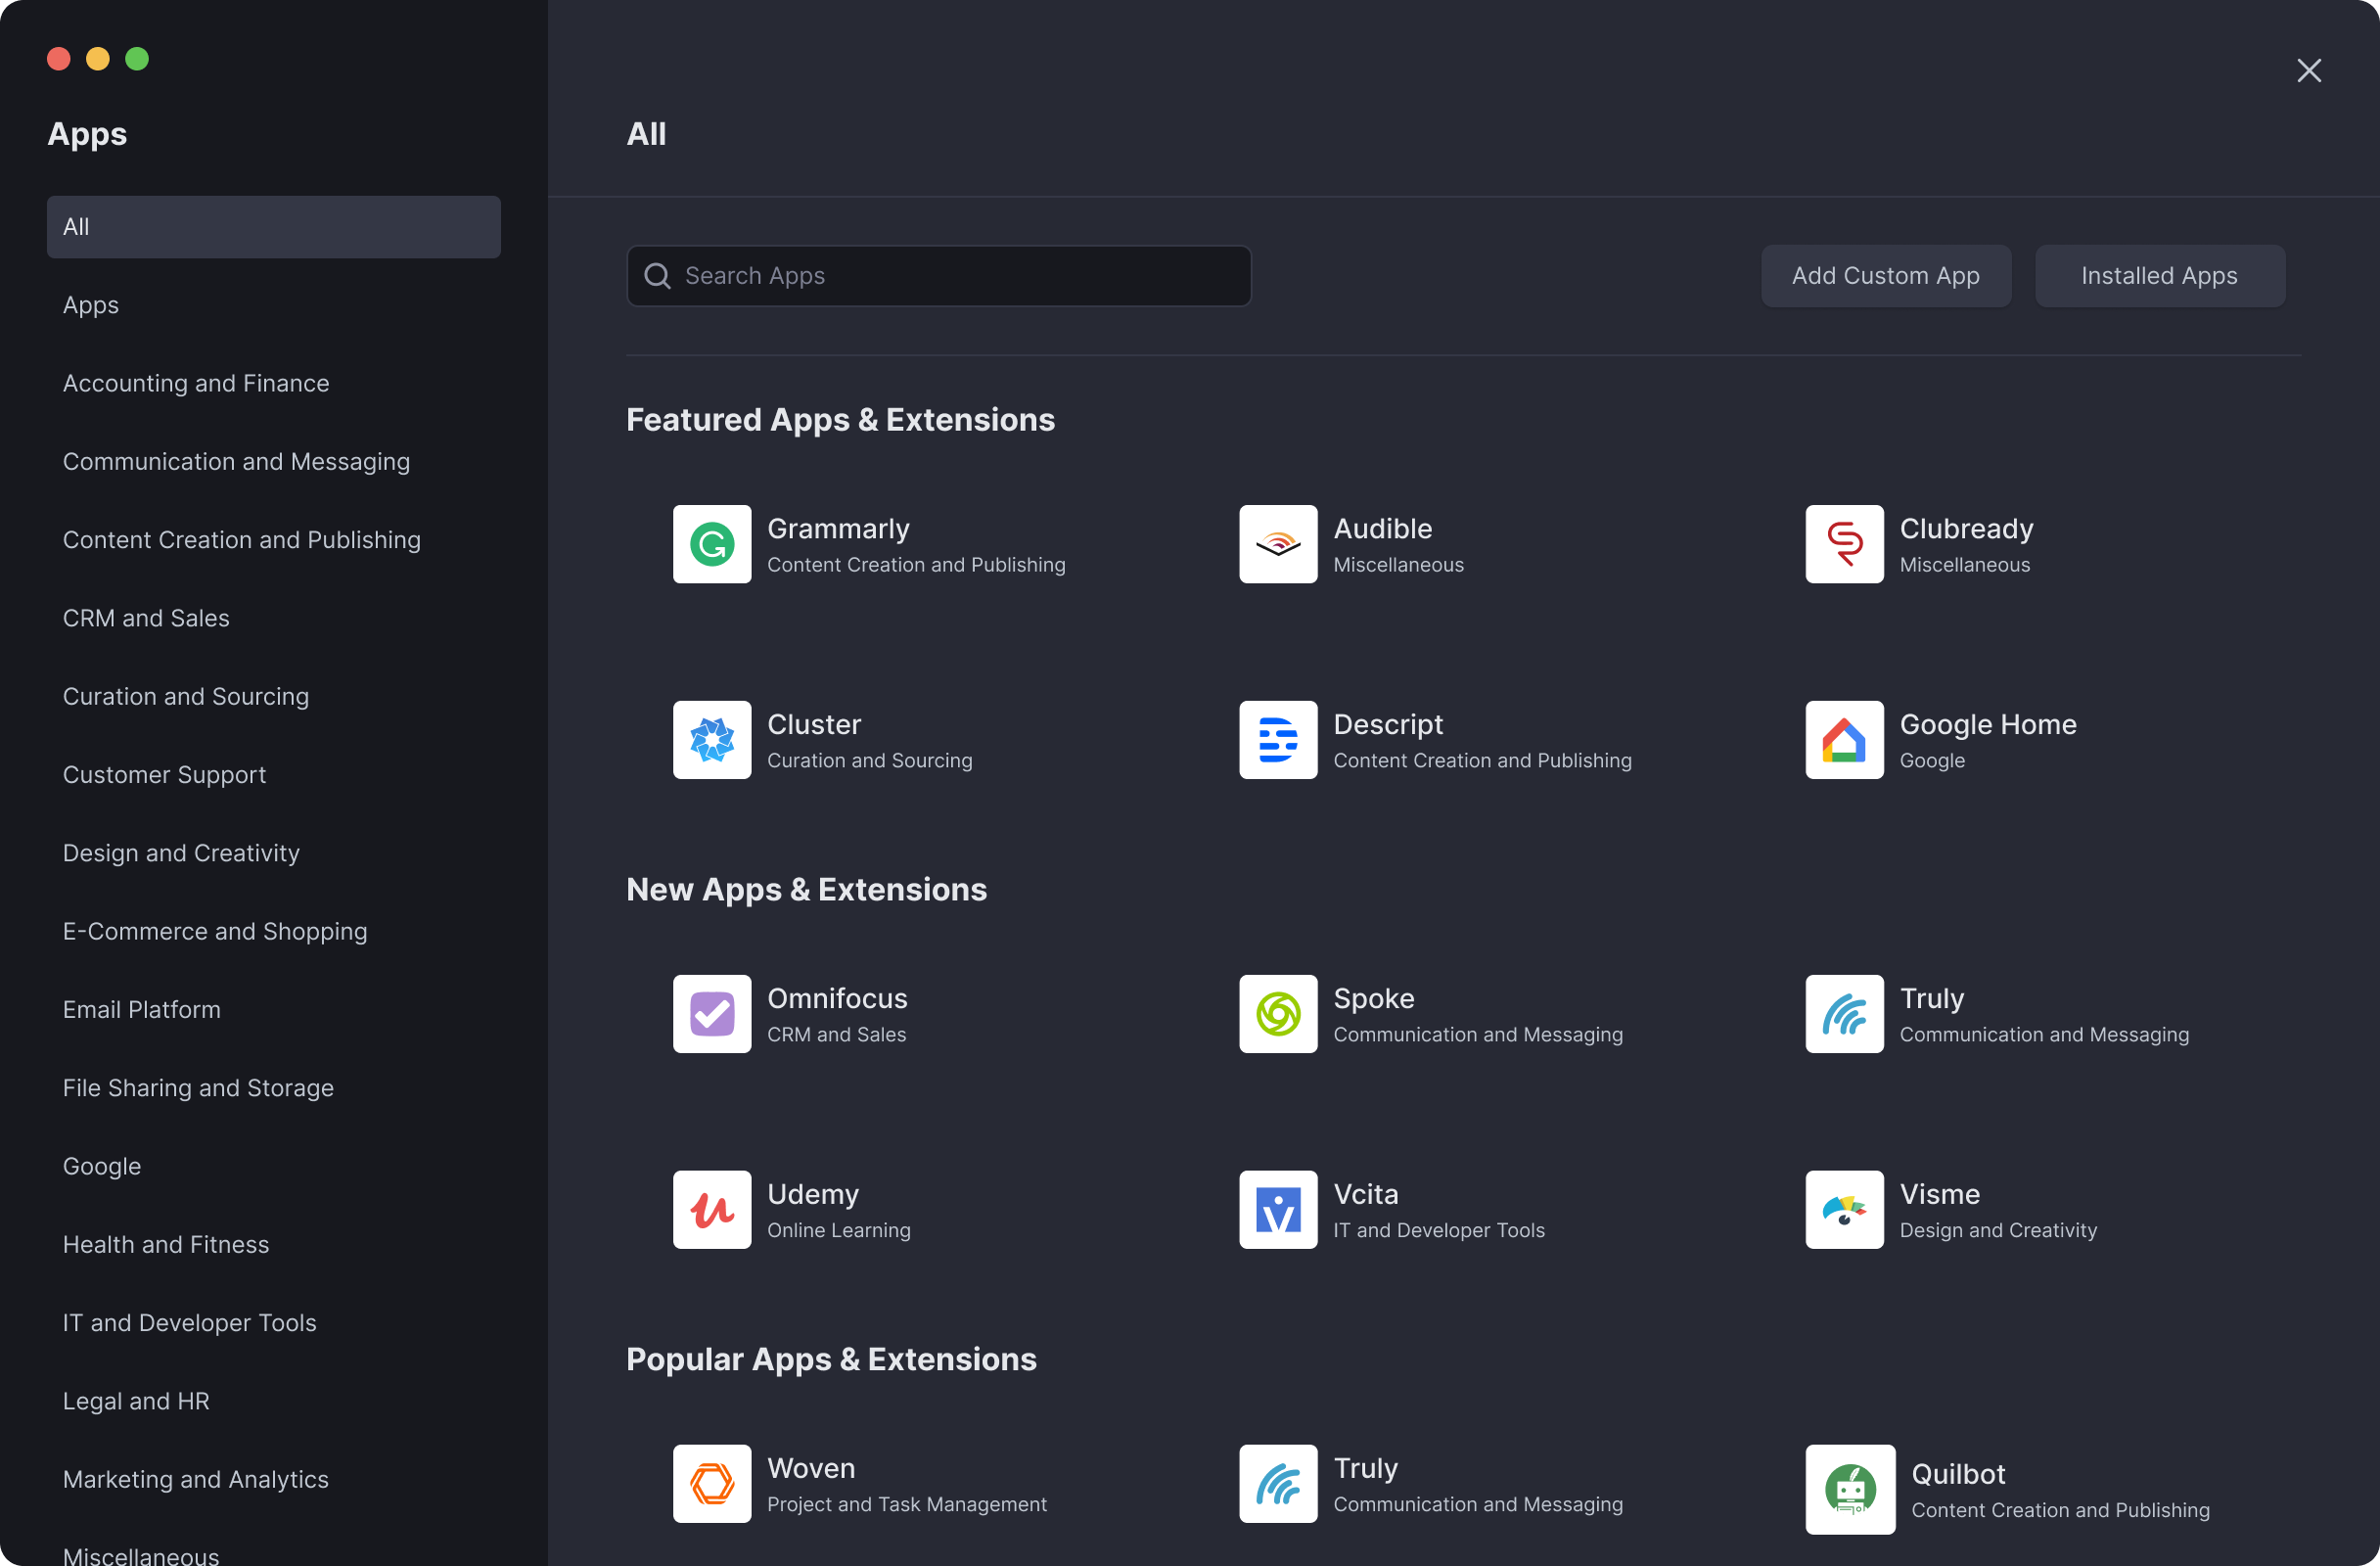This screenshot has width=2380, height=1566.
Task: Select the highlighted All category in sidebar
Action: click(274, 227)
